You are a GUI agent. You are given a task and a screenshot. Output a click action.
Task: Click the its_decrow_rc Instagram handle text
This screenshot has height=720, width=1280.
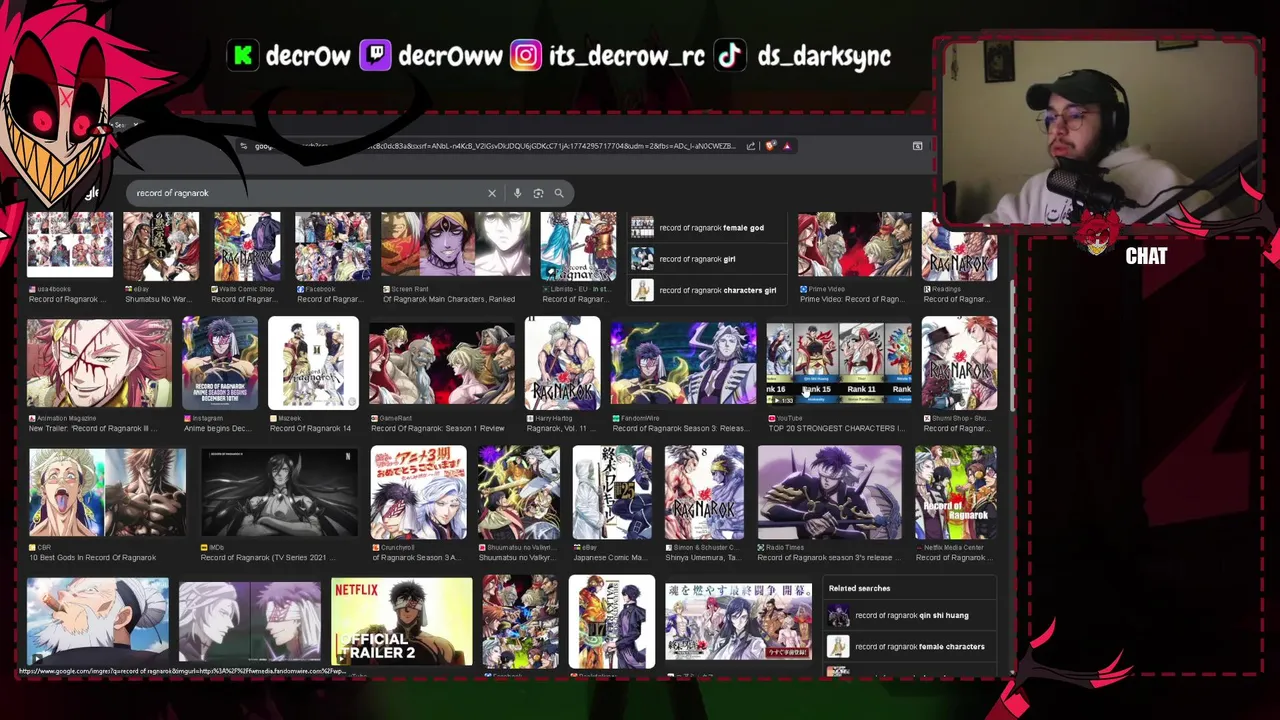click(627, 56)
